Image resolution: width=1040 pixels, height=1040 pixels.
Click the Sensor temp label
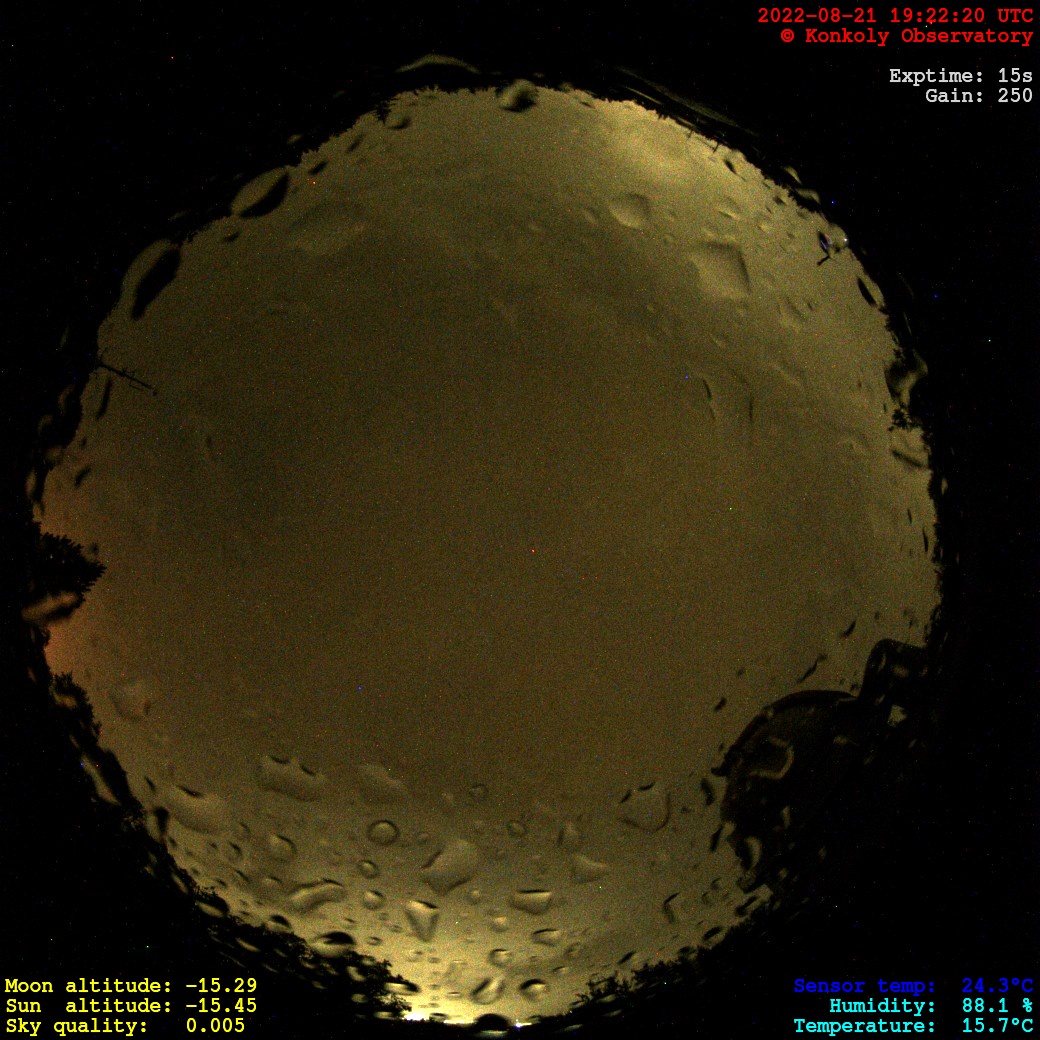865,986
